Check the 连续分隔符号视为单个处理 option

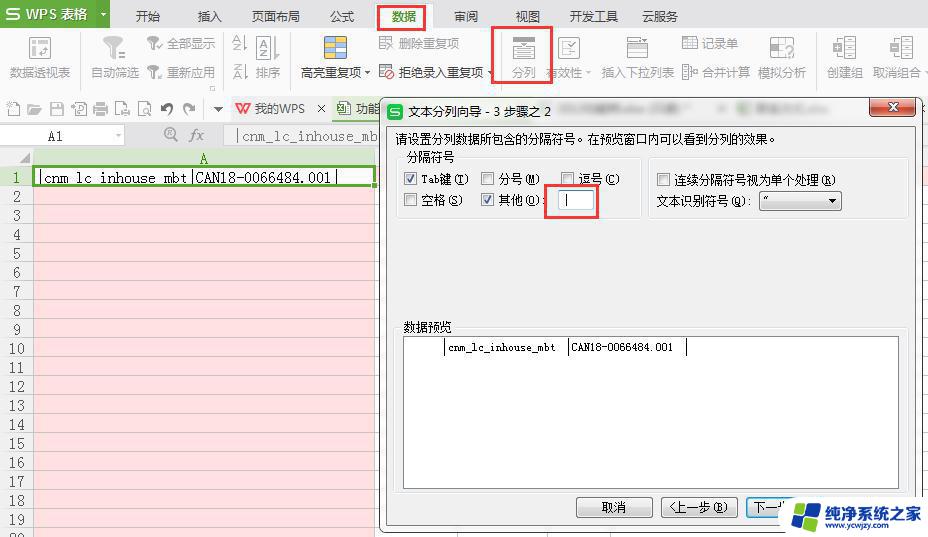pyautogui.click(x=664, y=180)
